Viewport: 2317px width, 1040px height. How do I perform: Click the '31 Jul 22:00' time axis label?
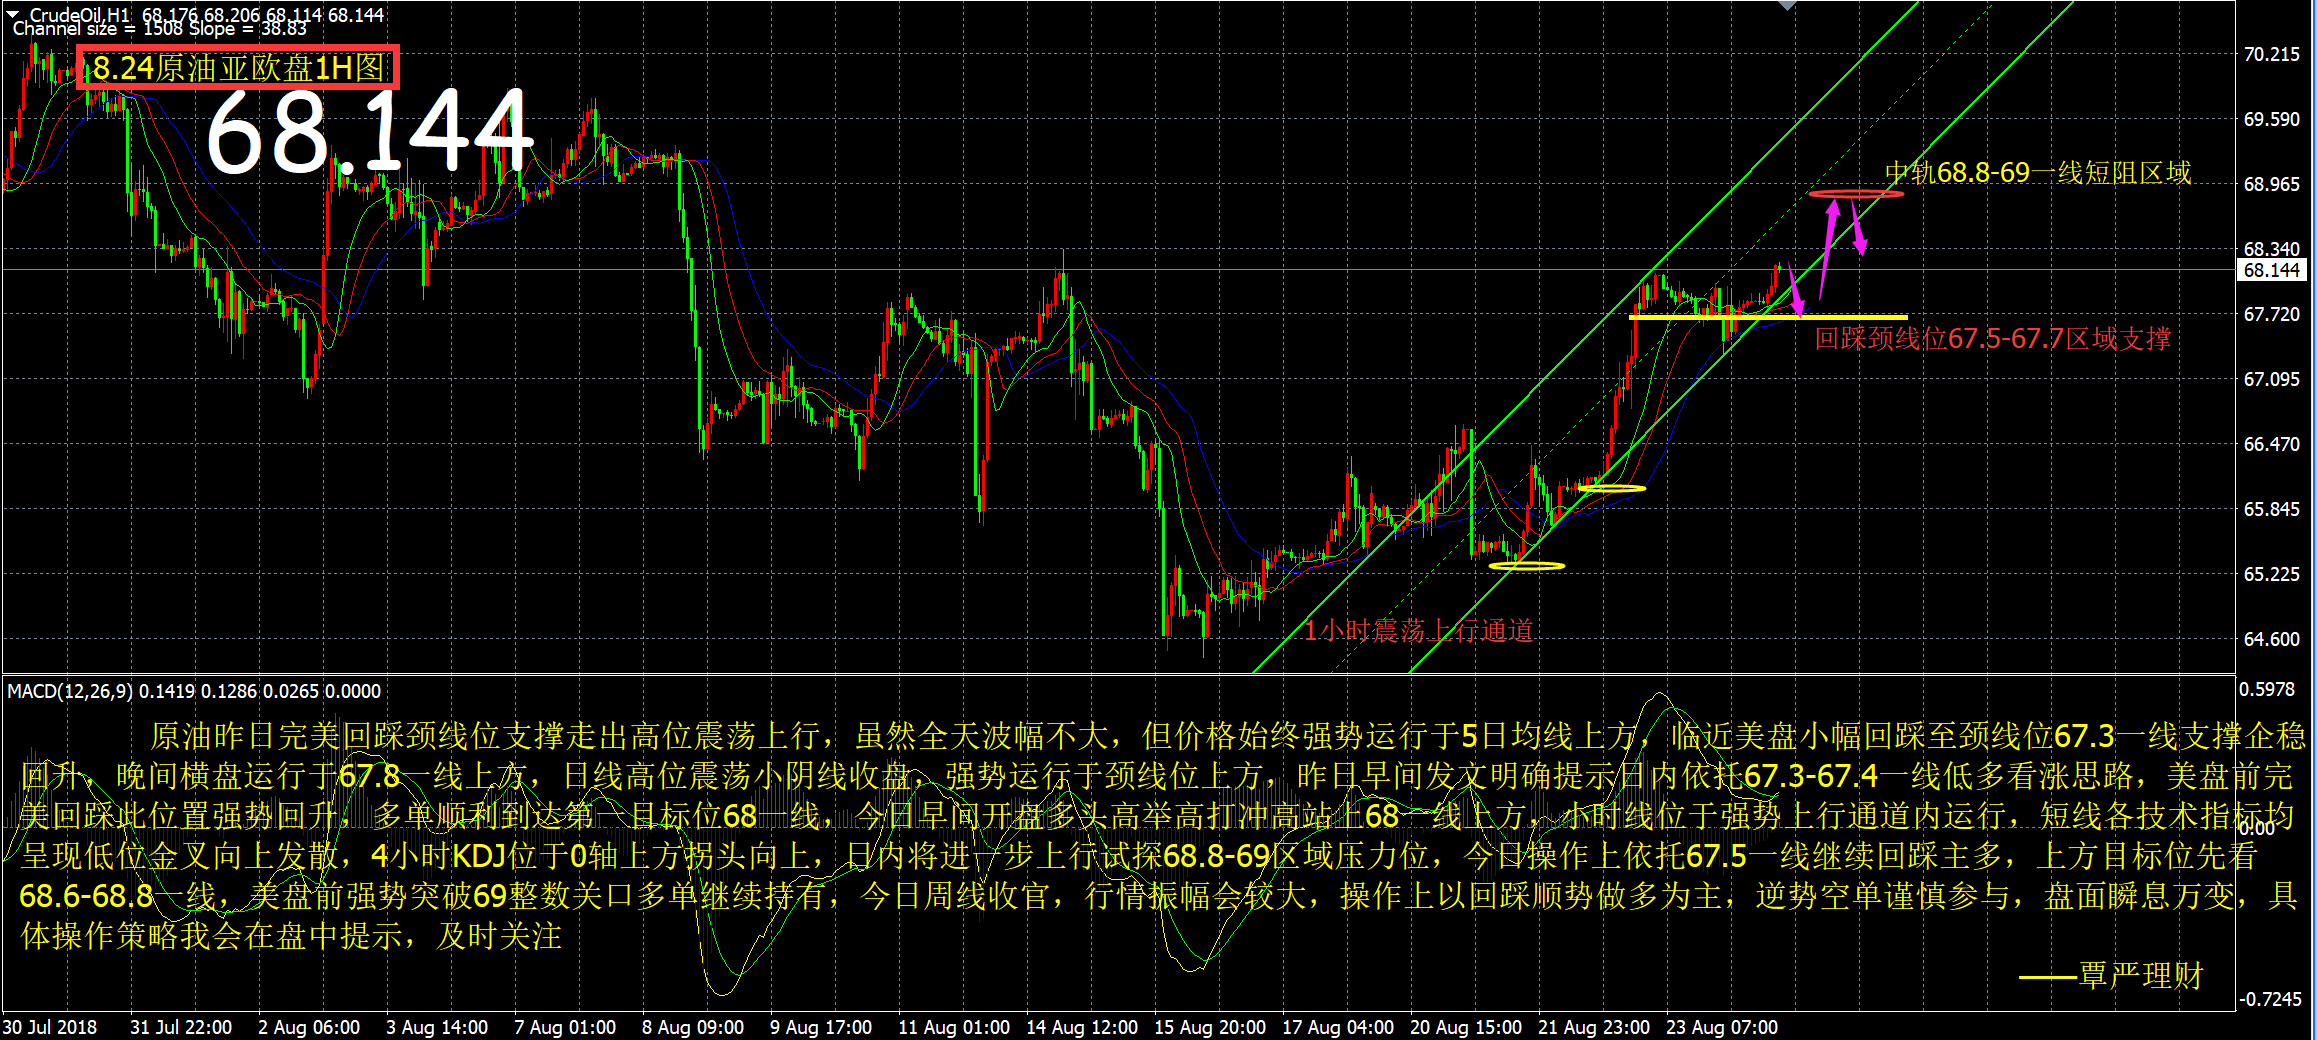click(181, 1027)
